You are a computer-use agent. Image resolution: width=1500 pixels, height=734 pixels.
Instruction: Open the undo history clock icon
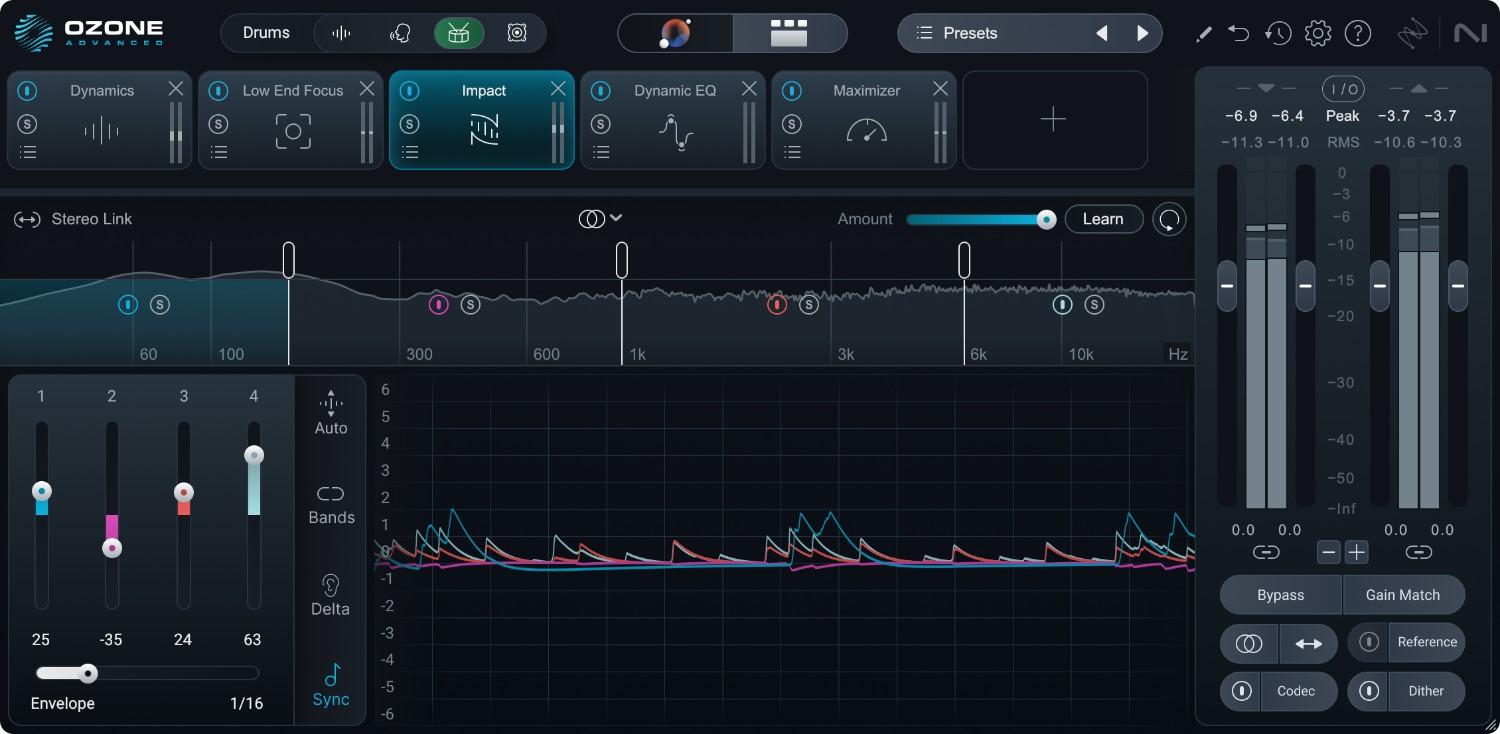click(1277, 33)
